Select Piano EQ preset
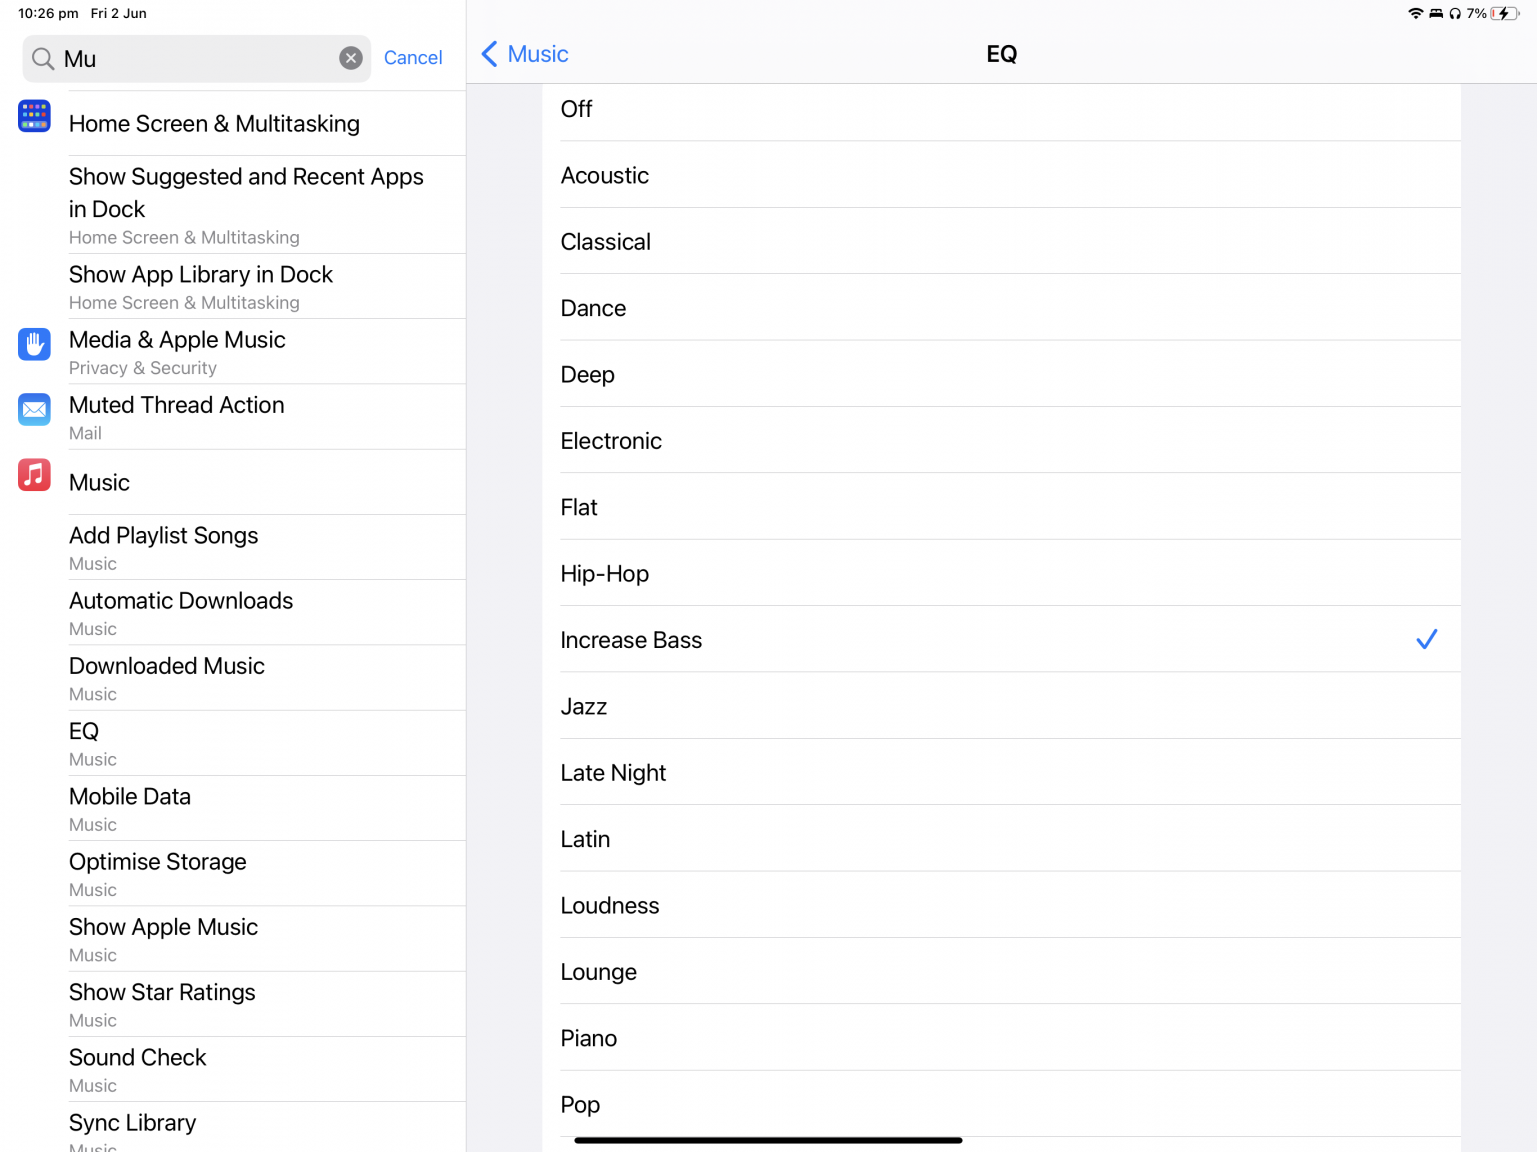Viewport: 1537px width, 1152px height. 1001,1038
